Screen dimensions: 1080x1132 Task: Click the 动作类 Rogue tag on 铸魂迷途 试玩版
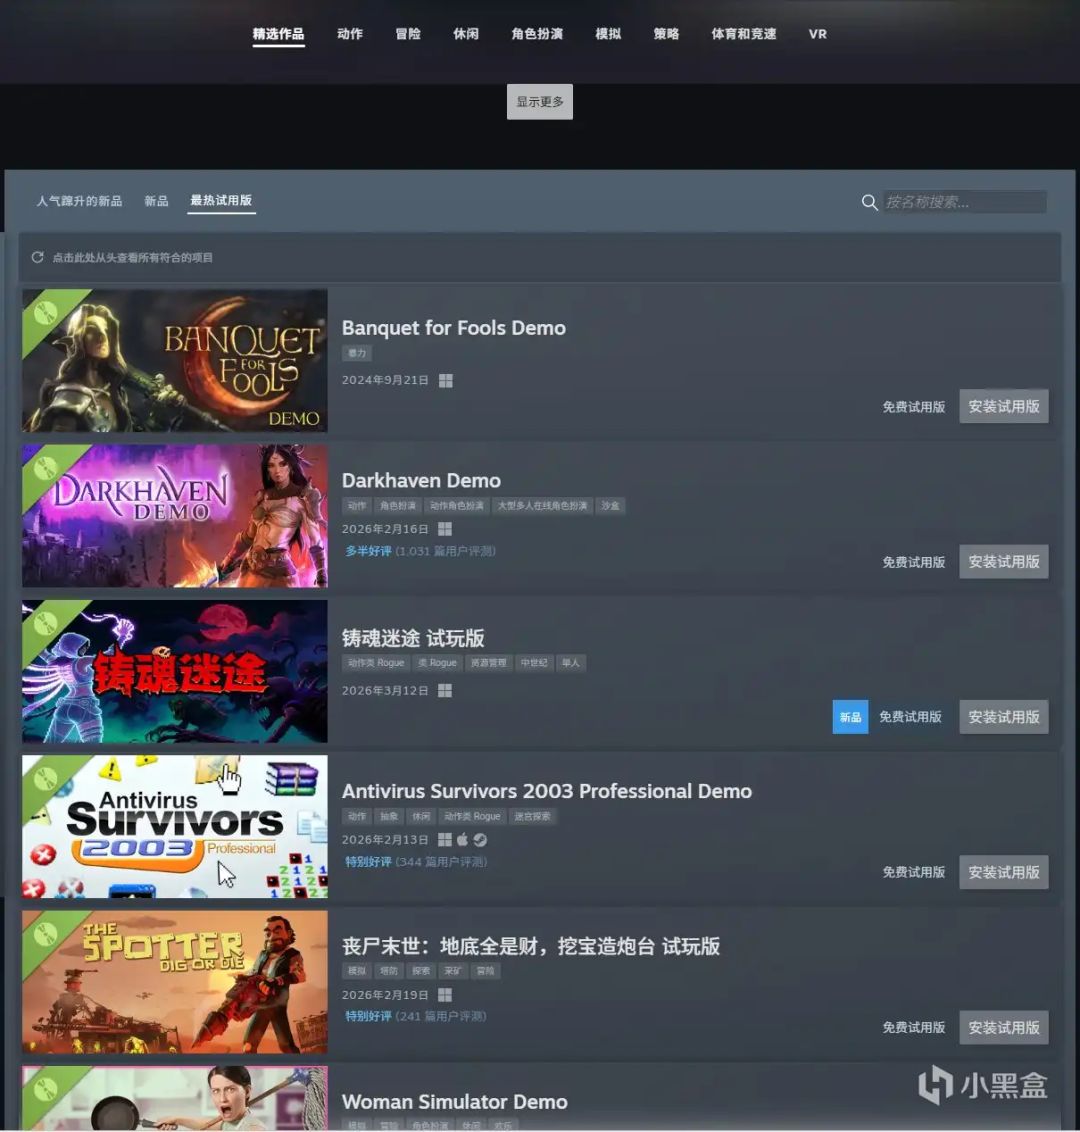[375, 663]
